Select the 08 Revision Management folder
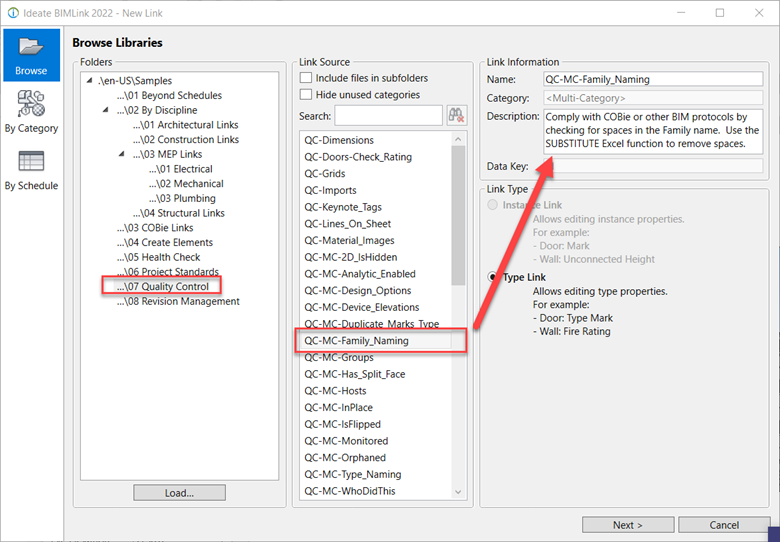Viewport: 780px width, 542px height. [x=178, y=301]
